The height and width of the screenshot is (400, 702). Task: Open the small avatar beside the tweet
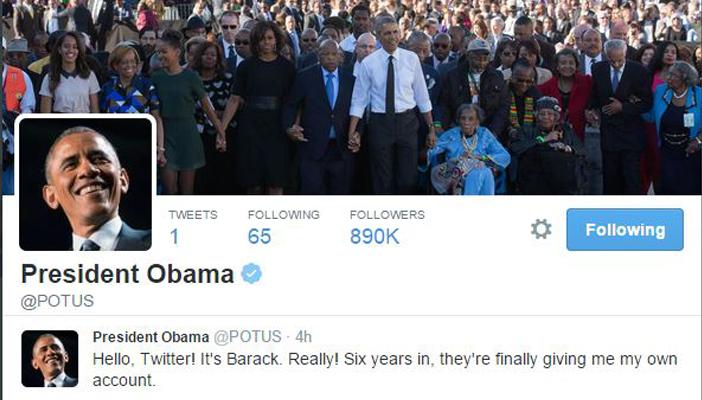tap(50, 359)
